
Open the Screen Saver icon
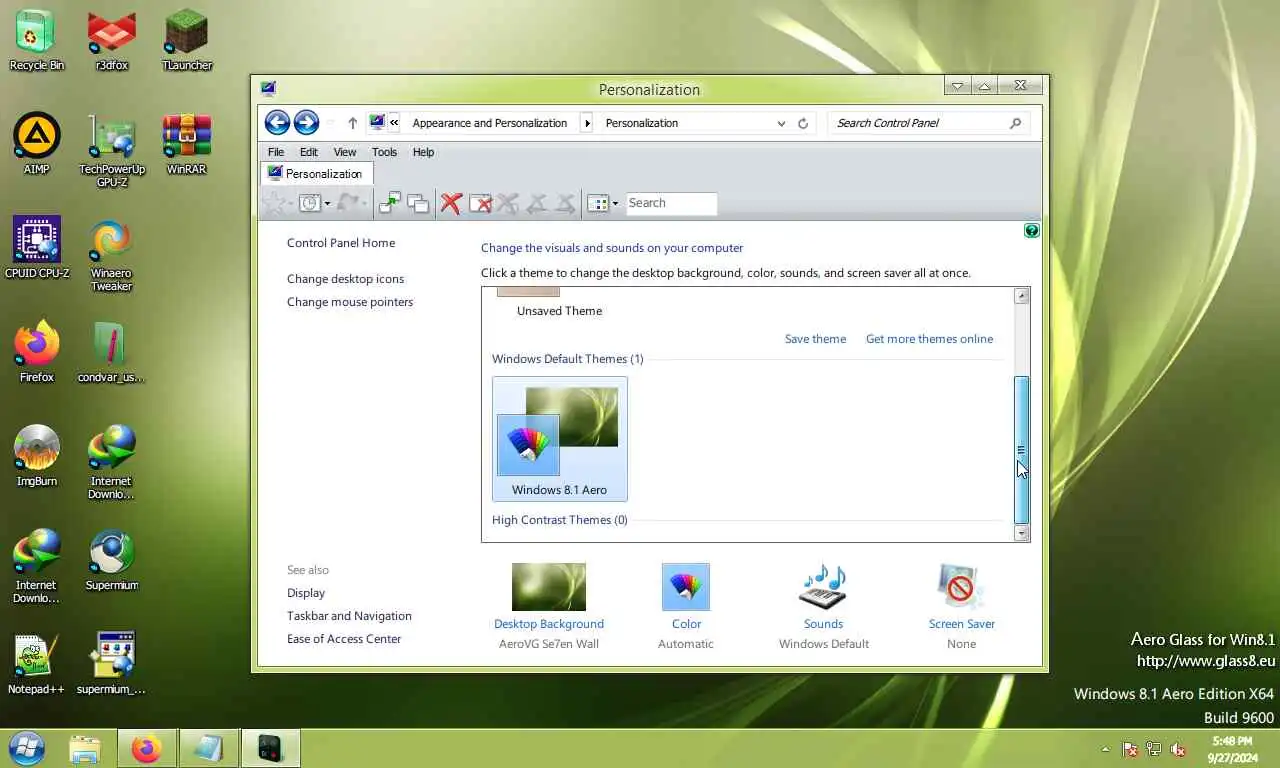coord(961,587)
